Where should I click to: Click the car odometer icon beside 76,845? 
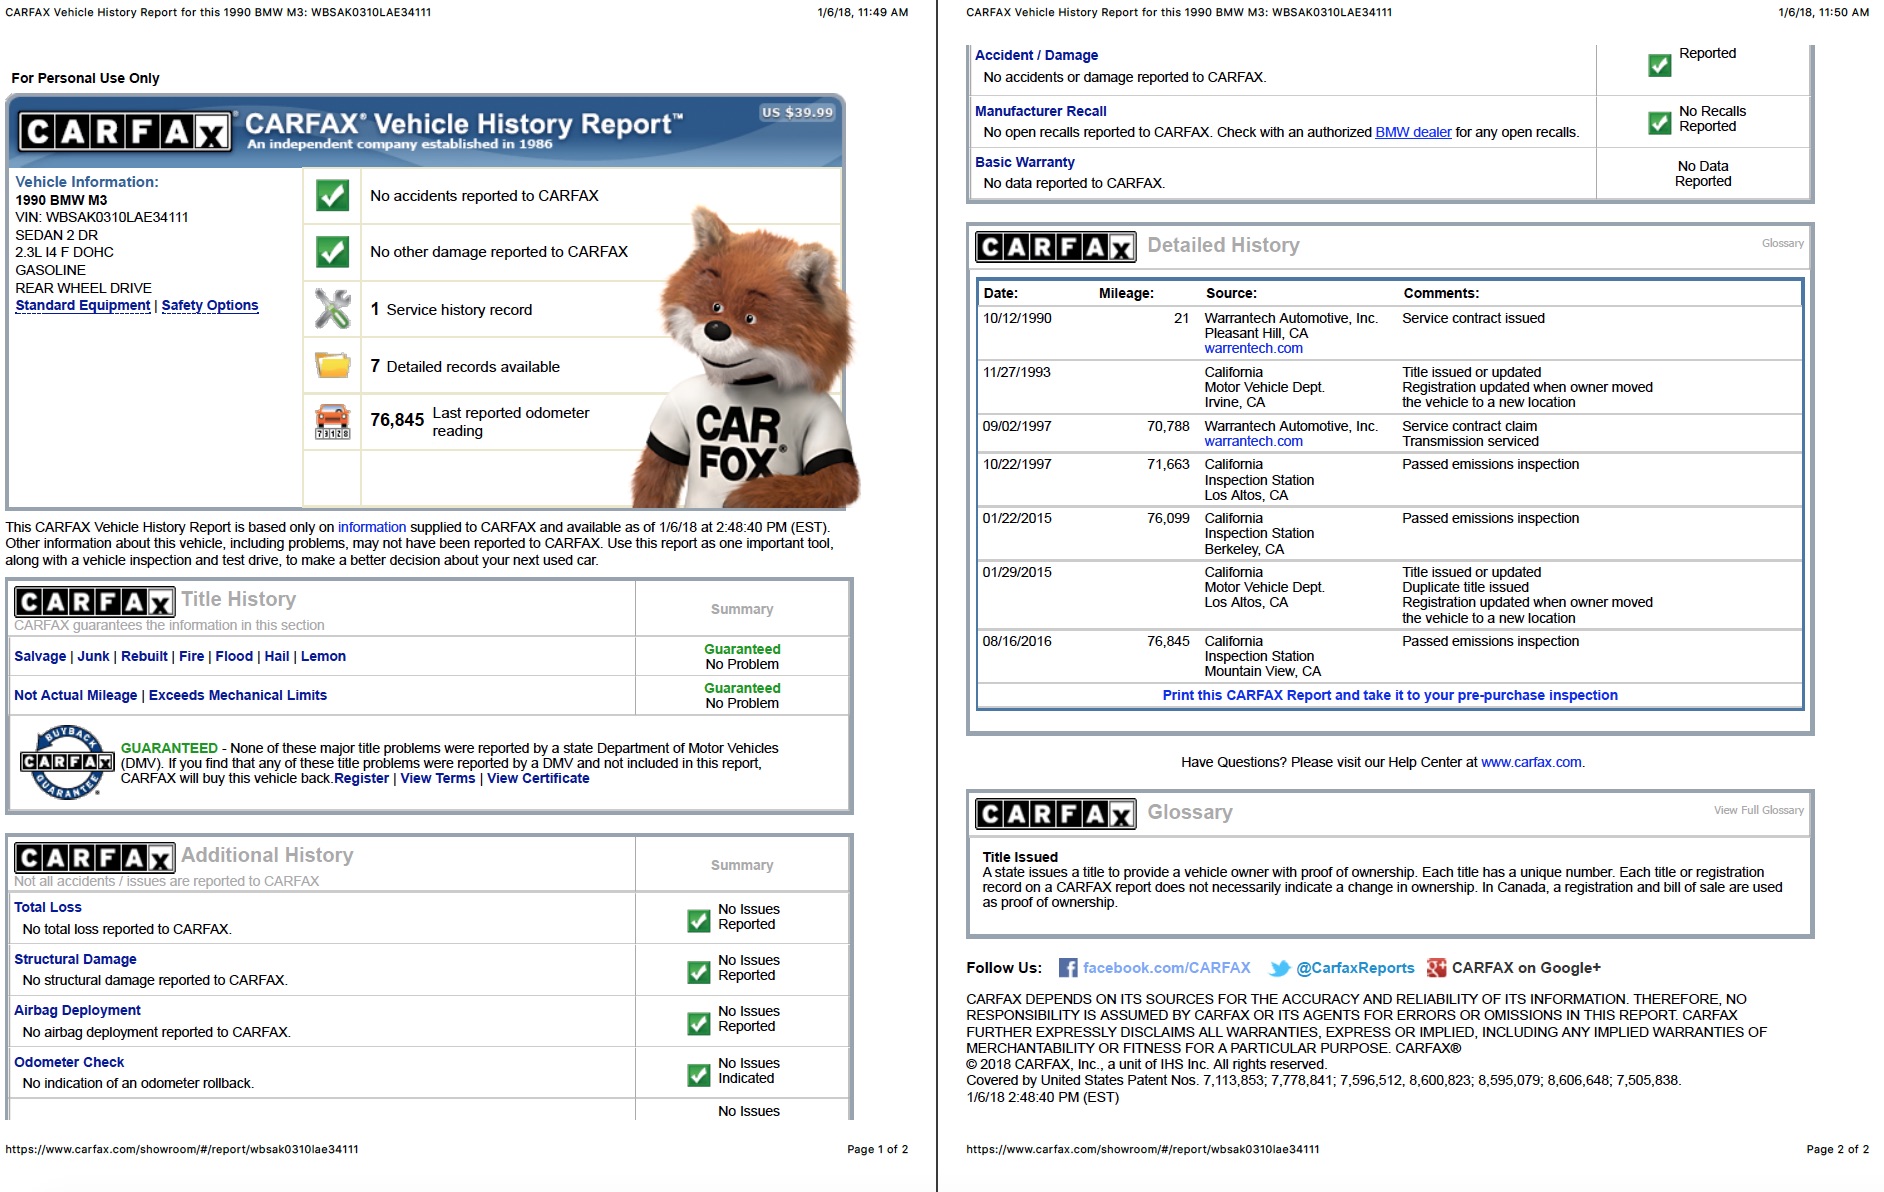(332, 422)
